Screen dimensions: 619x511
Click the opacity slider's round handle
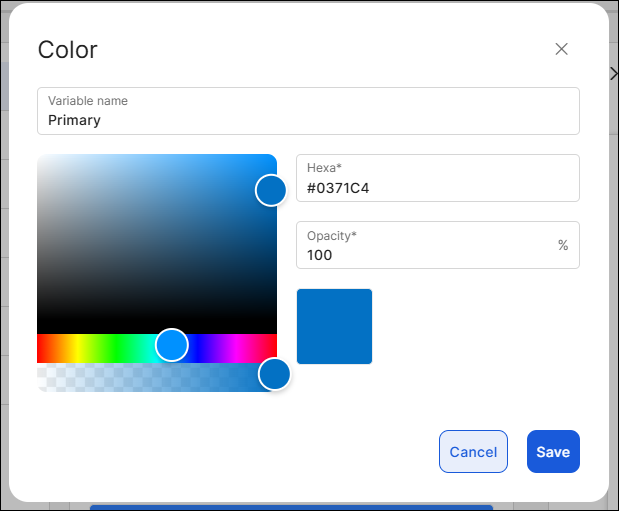click(x=274, y=374)
